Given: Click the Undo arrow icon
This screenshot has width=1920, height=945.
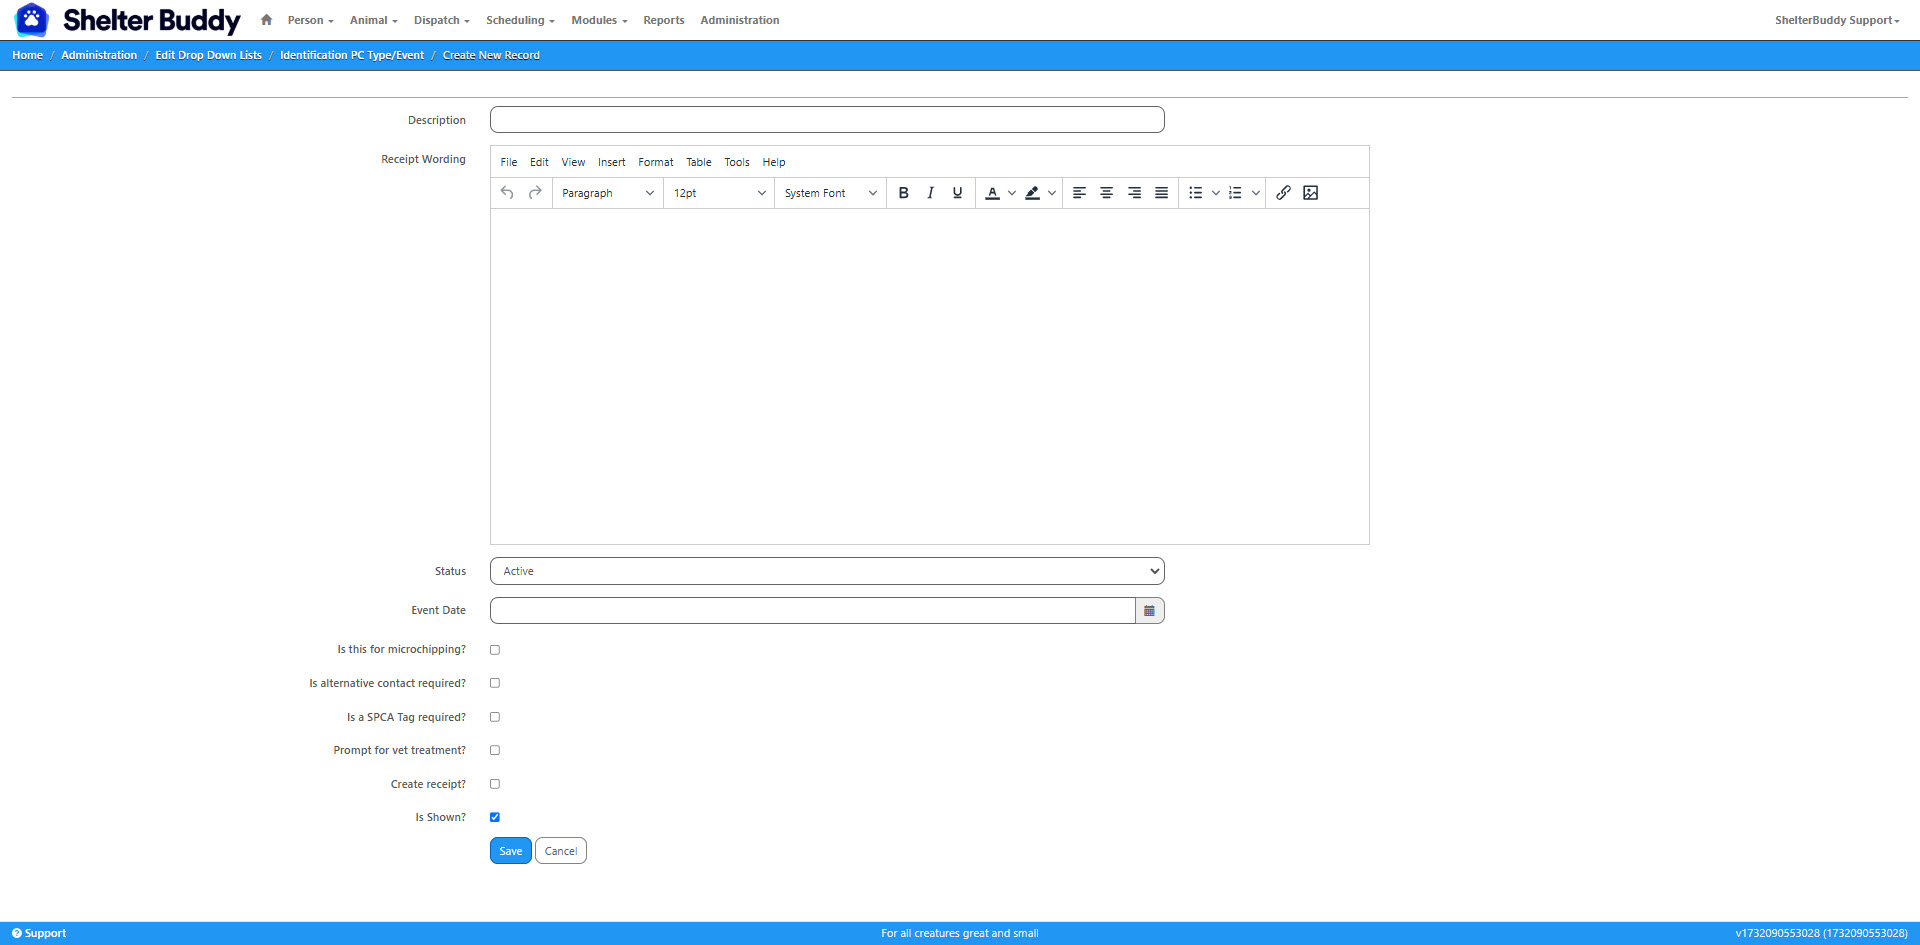Looking at the screenshot, I should [507, 193].
